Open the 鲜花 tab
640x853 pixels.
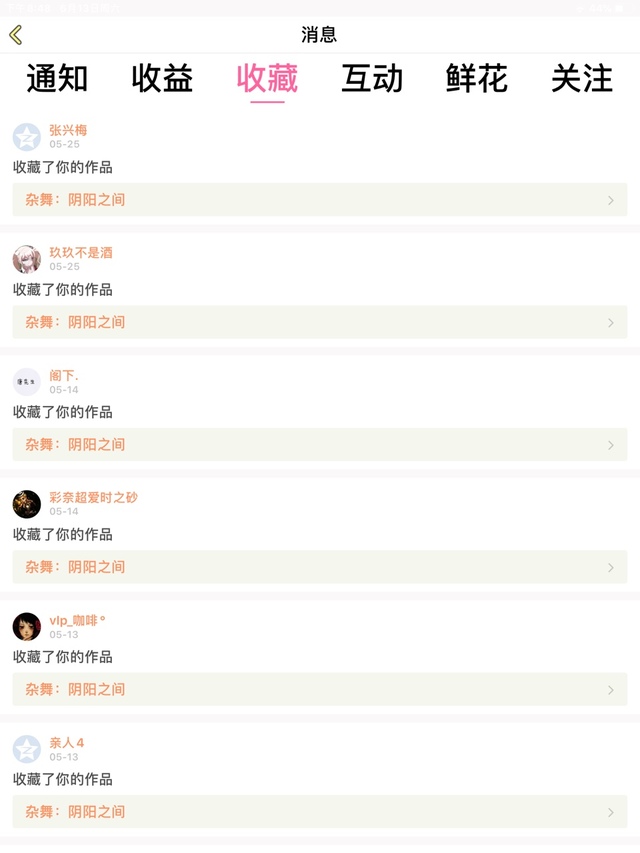(x=477, y=79)
